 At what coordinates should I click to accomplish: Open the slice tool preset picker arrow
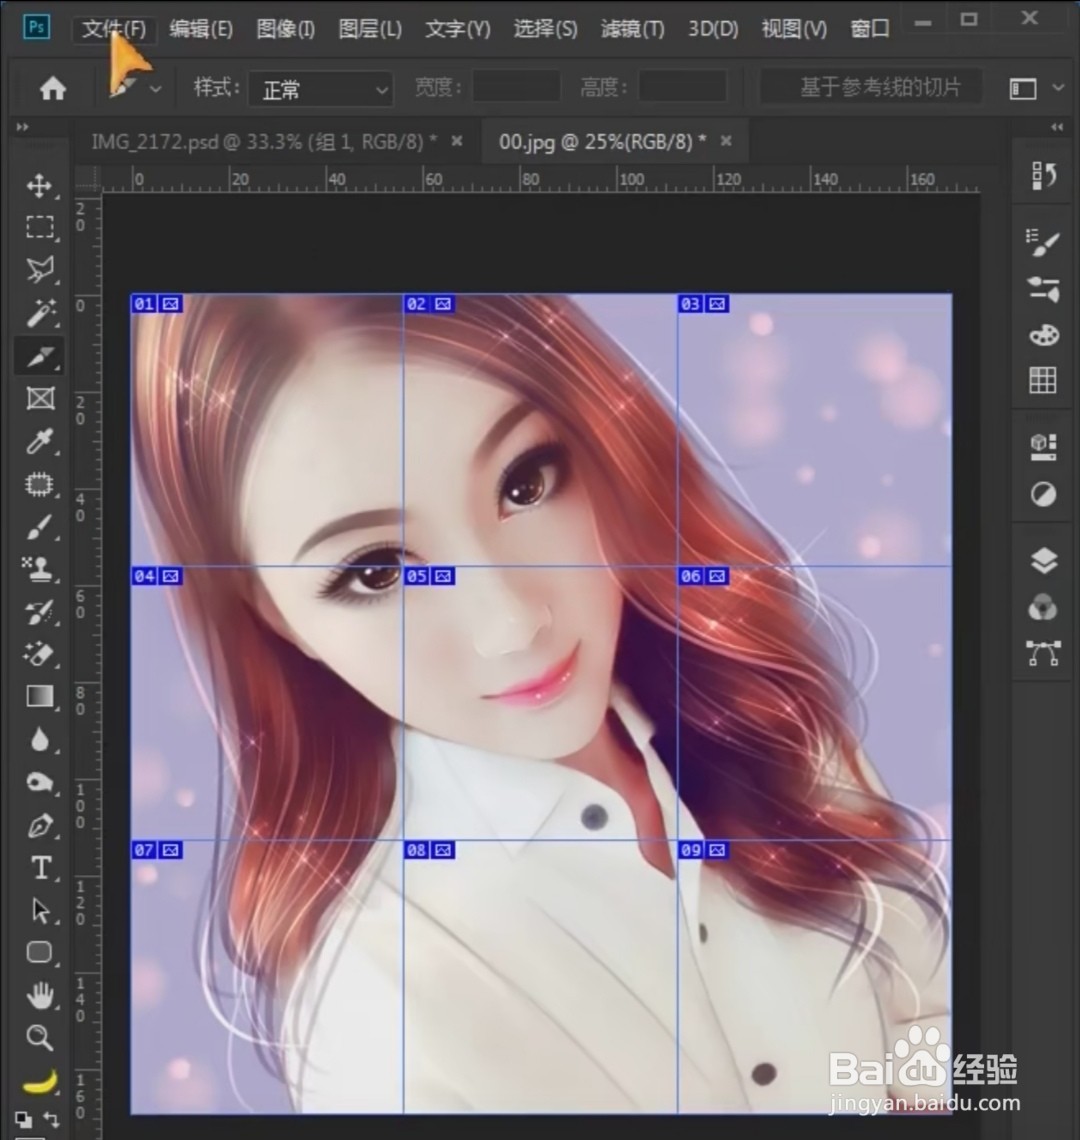pyautogui.click(x=156, y=89)
